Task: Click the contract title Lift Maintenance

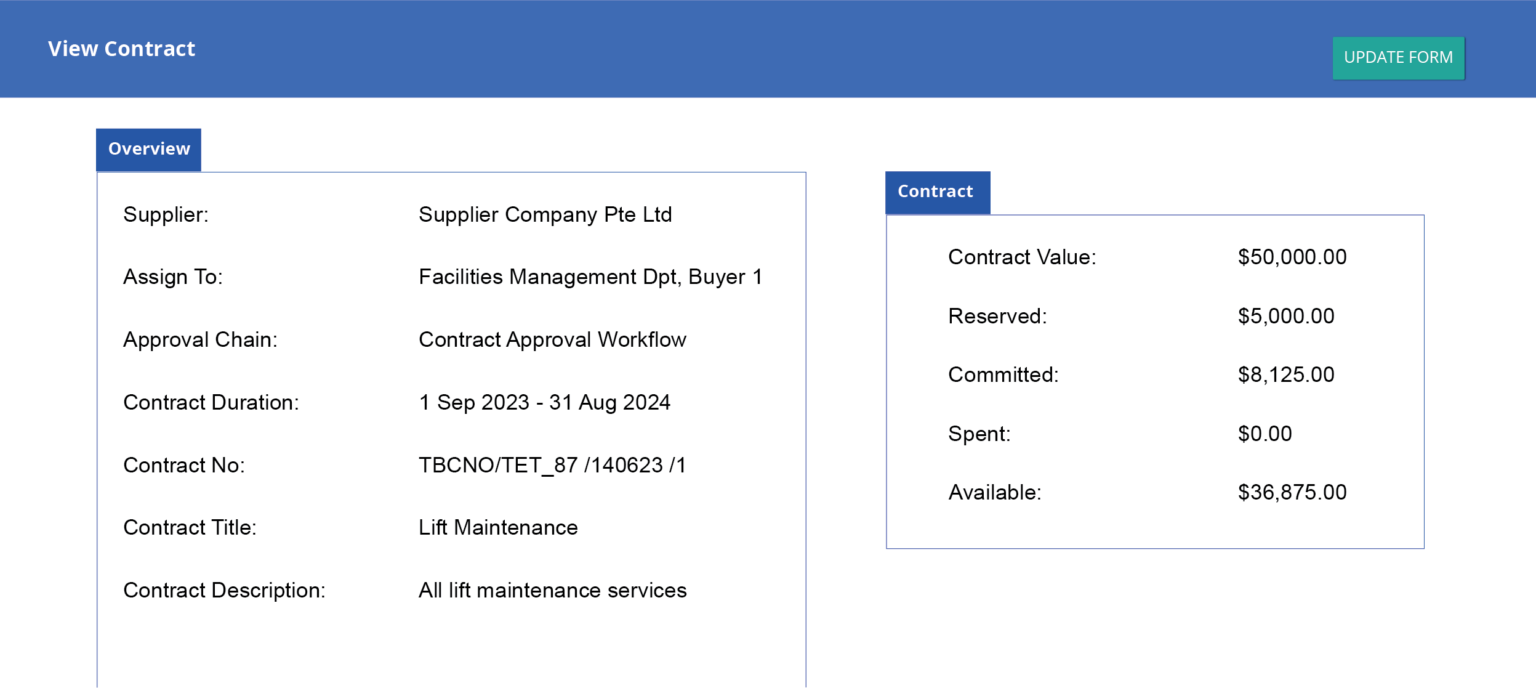Action: [498, 527]
